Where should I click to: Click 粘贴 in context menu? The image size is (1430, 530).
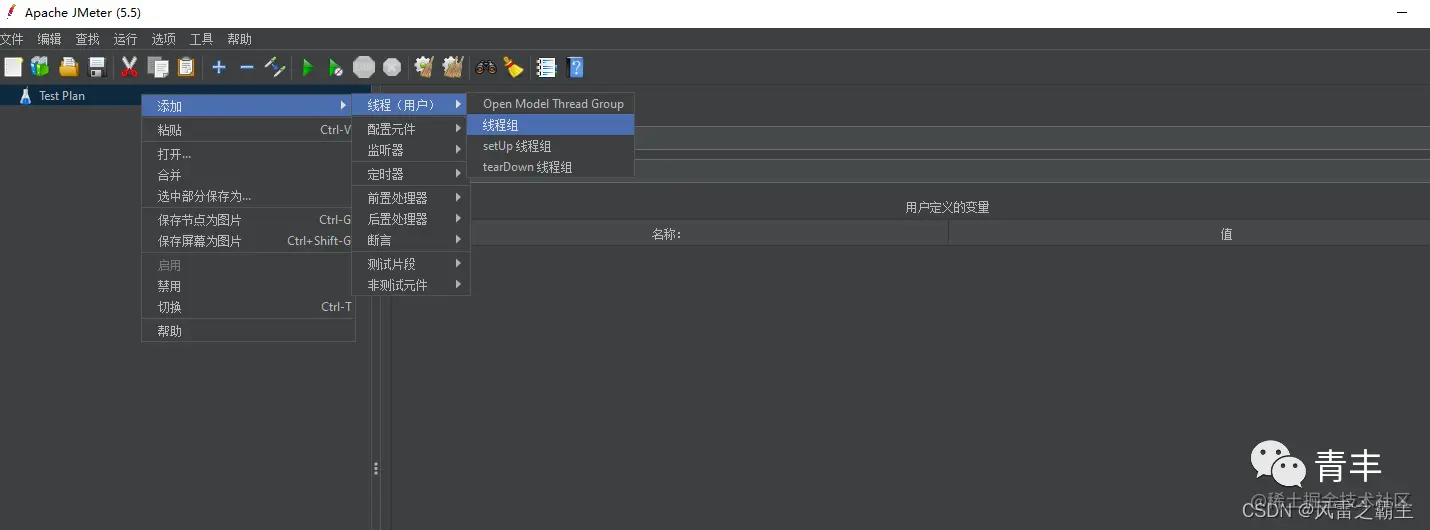point(248,130)
